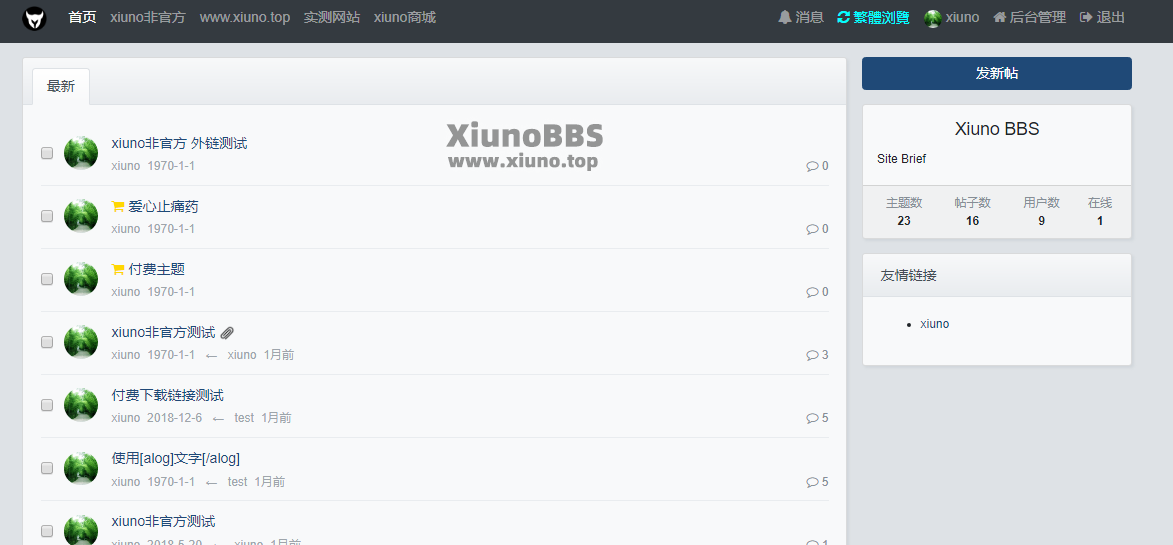Viewport: 1173px width, 545px height.
Task: Click author xiuno under 爱心止痛药
Action: tap(126, 229)
